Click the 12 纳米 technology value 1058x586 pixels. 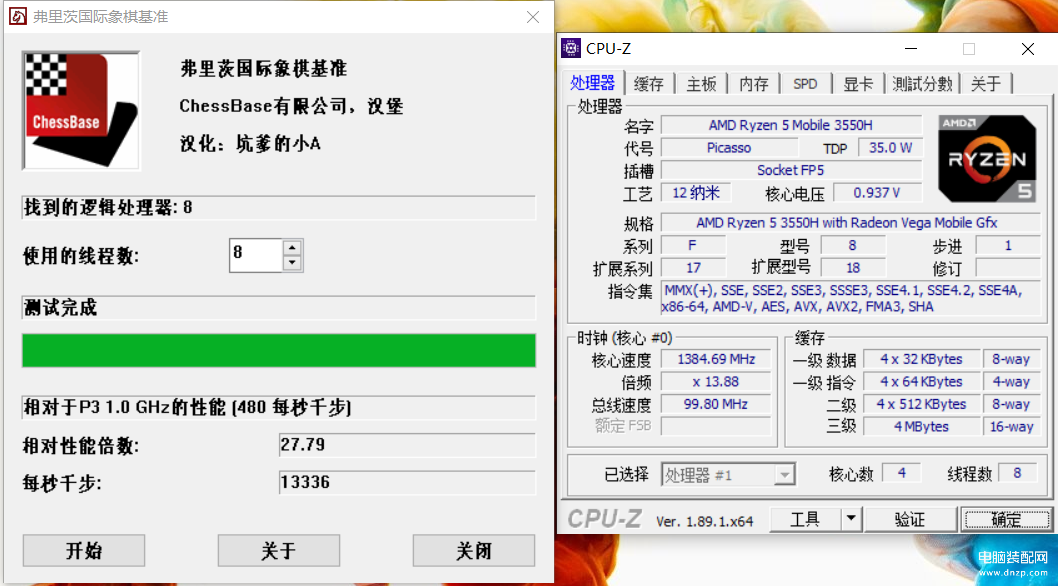click(696, 192)
